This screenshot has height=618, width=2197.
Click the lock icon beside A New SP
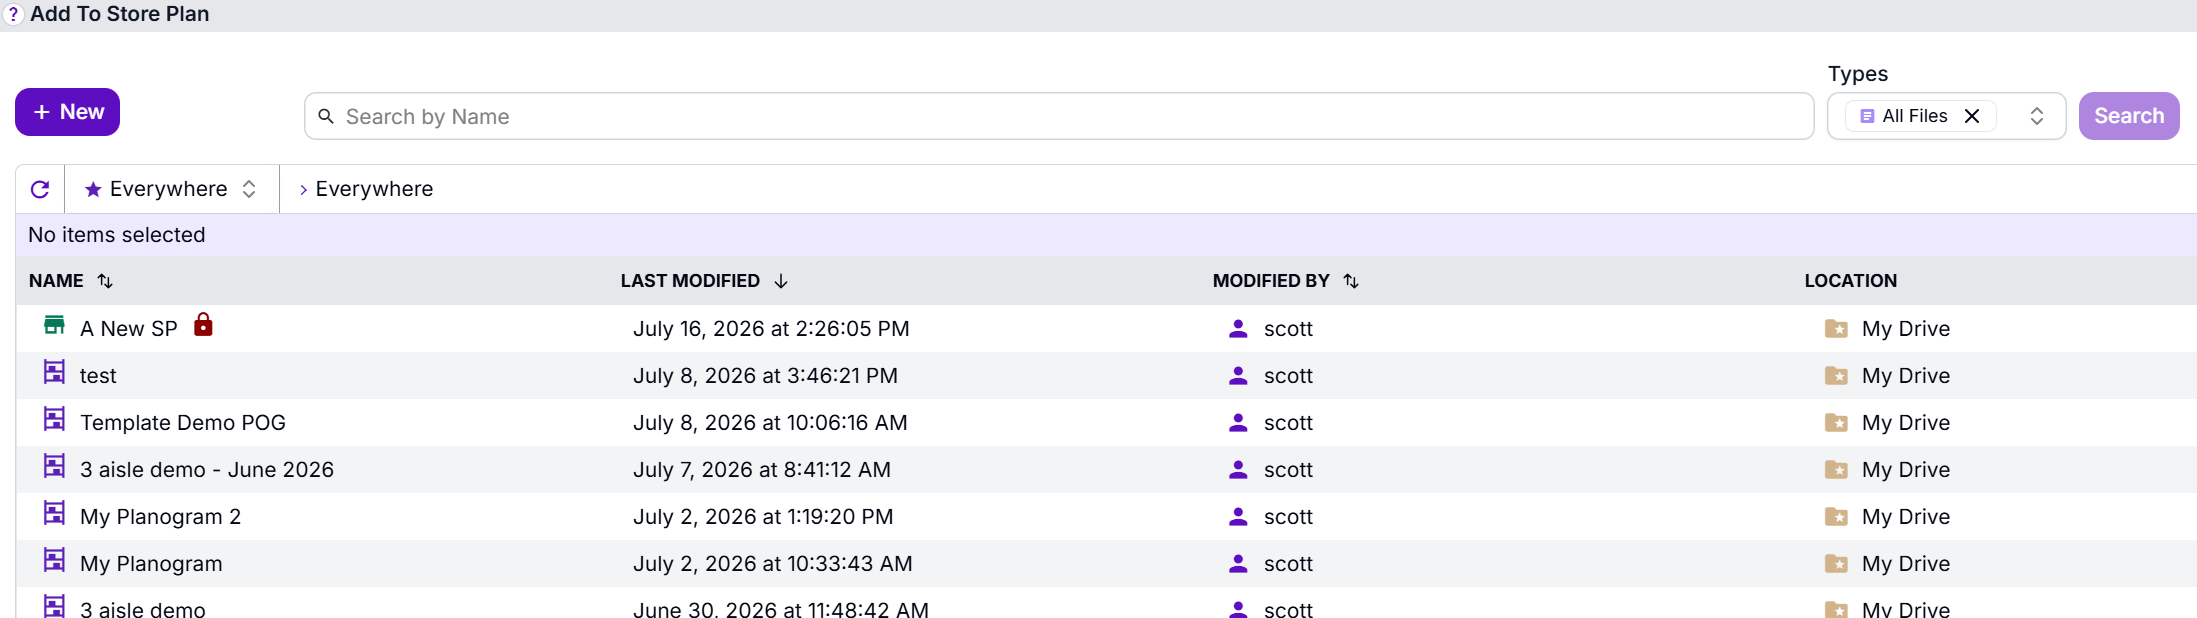pyautogui.click(x=203, y=324)
